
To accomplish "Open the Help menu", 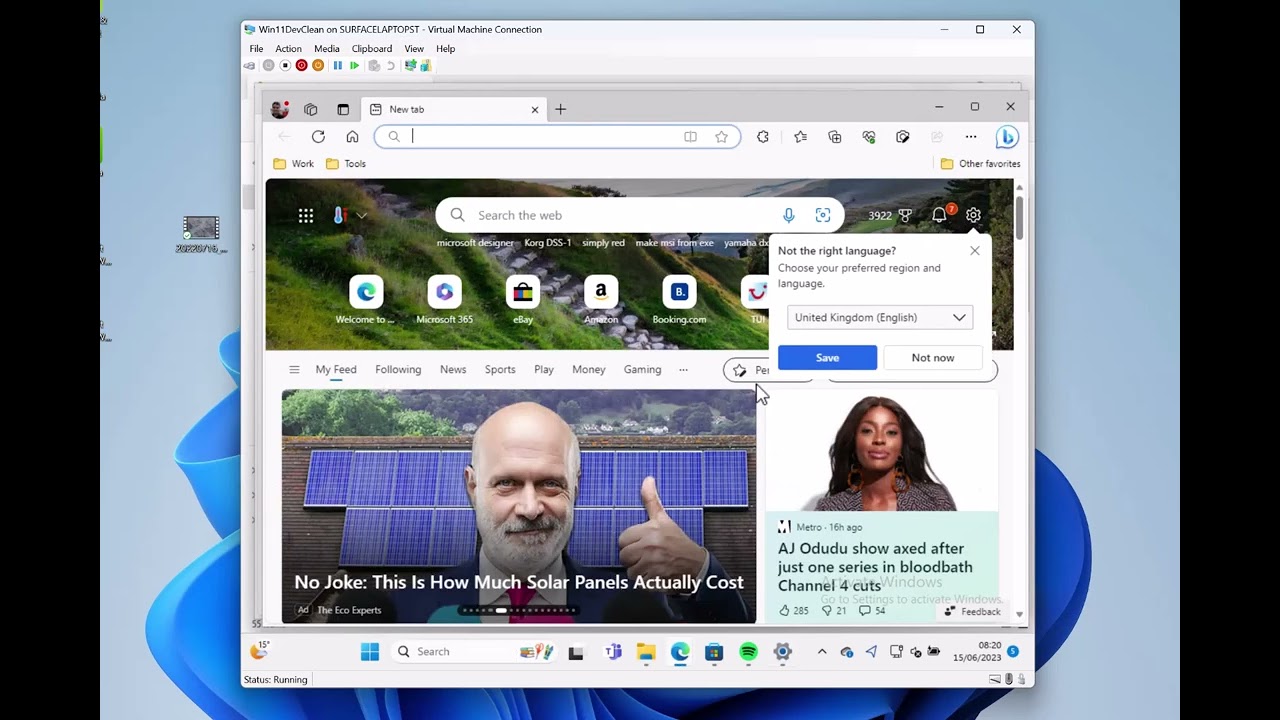I will 445,48.
